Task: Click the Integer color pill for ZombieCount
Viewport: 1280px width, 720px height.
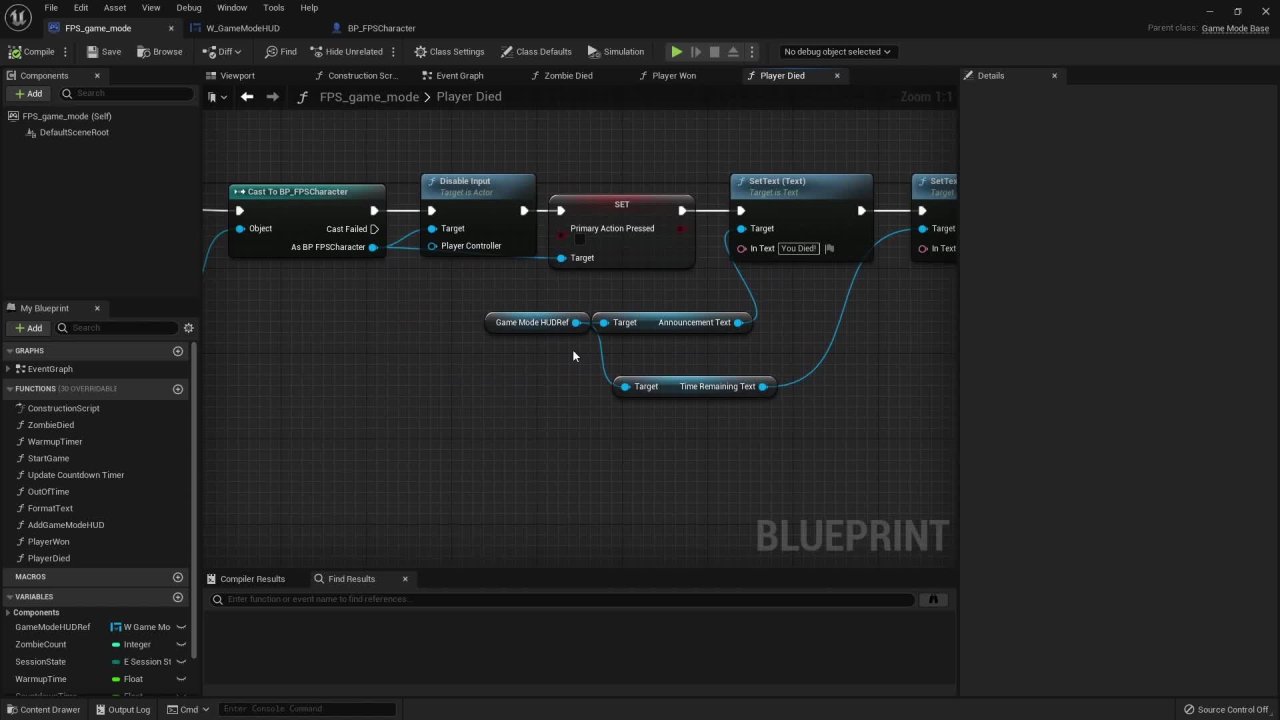Action: 116,645
